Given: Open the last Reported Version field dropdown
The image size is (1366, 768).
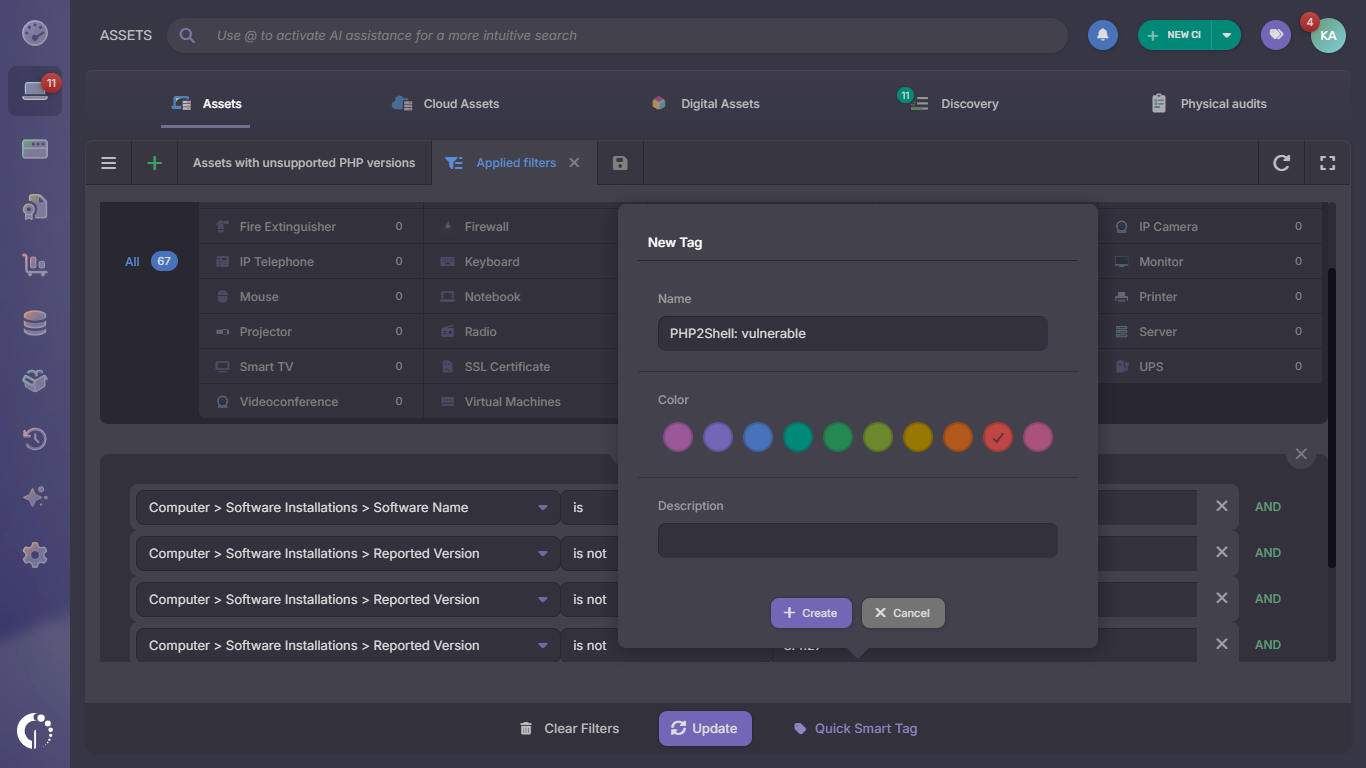Looking at the screenshot, I should [x=346, y=645].
